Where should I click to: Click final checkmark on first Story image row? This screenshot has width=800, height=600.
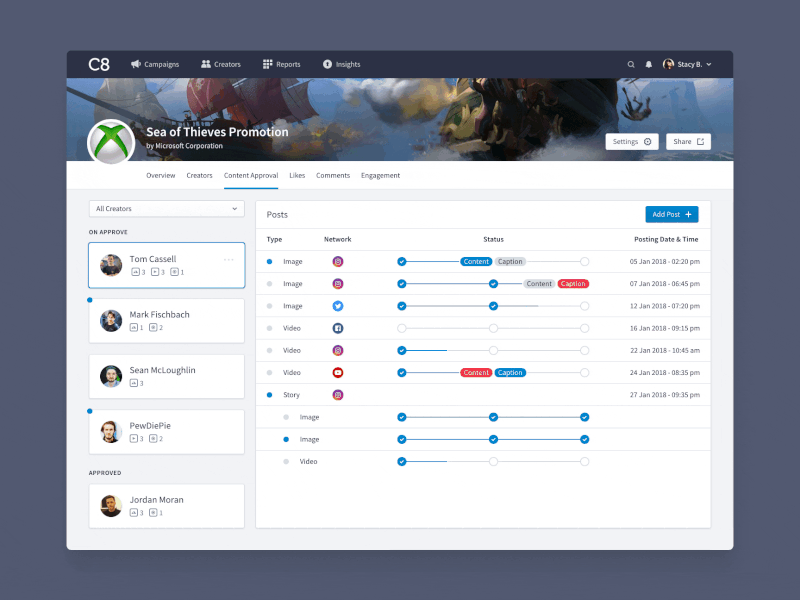point(585,417)
